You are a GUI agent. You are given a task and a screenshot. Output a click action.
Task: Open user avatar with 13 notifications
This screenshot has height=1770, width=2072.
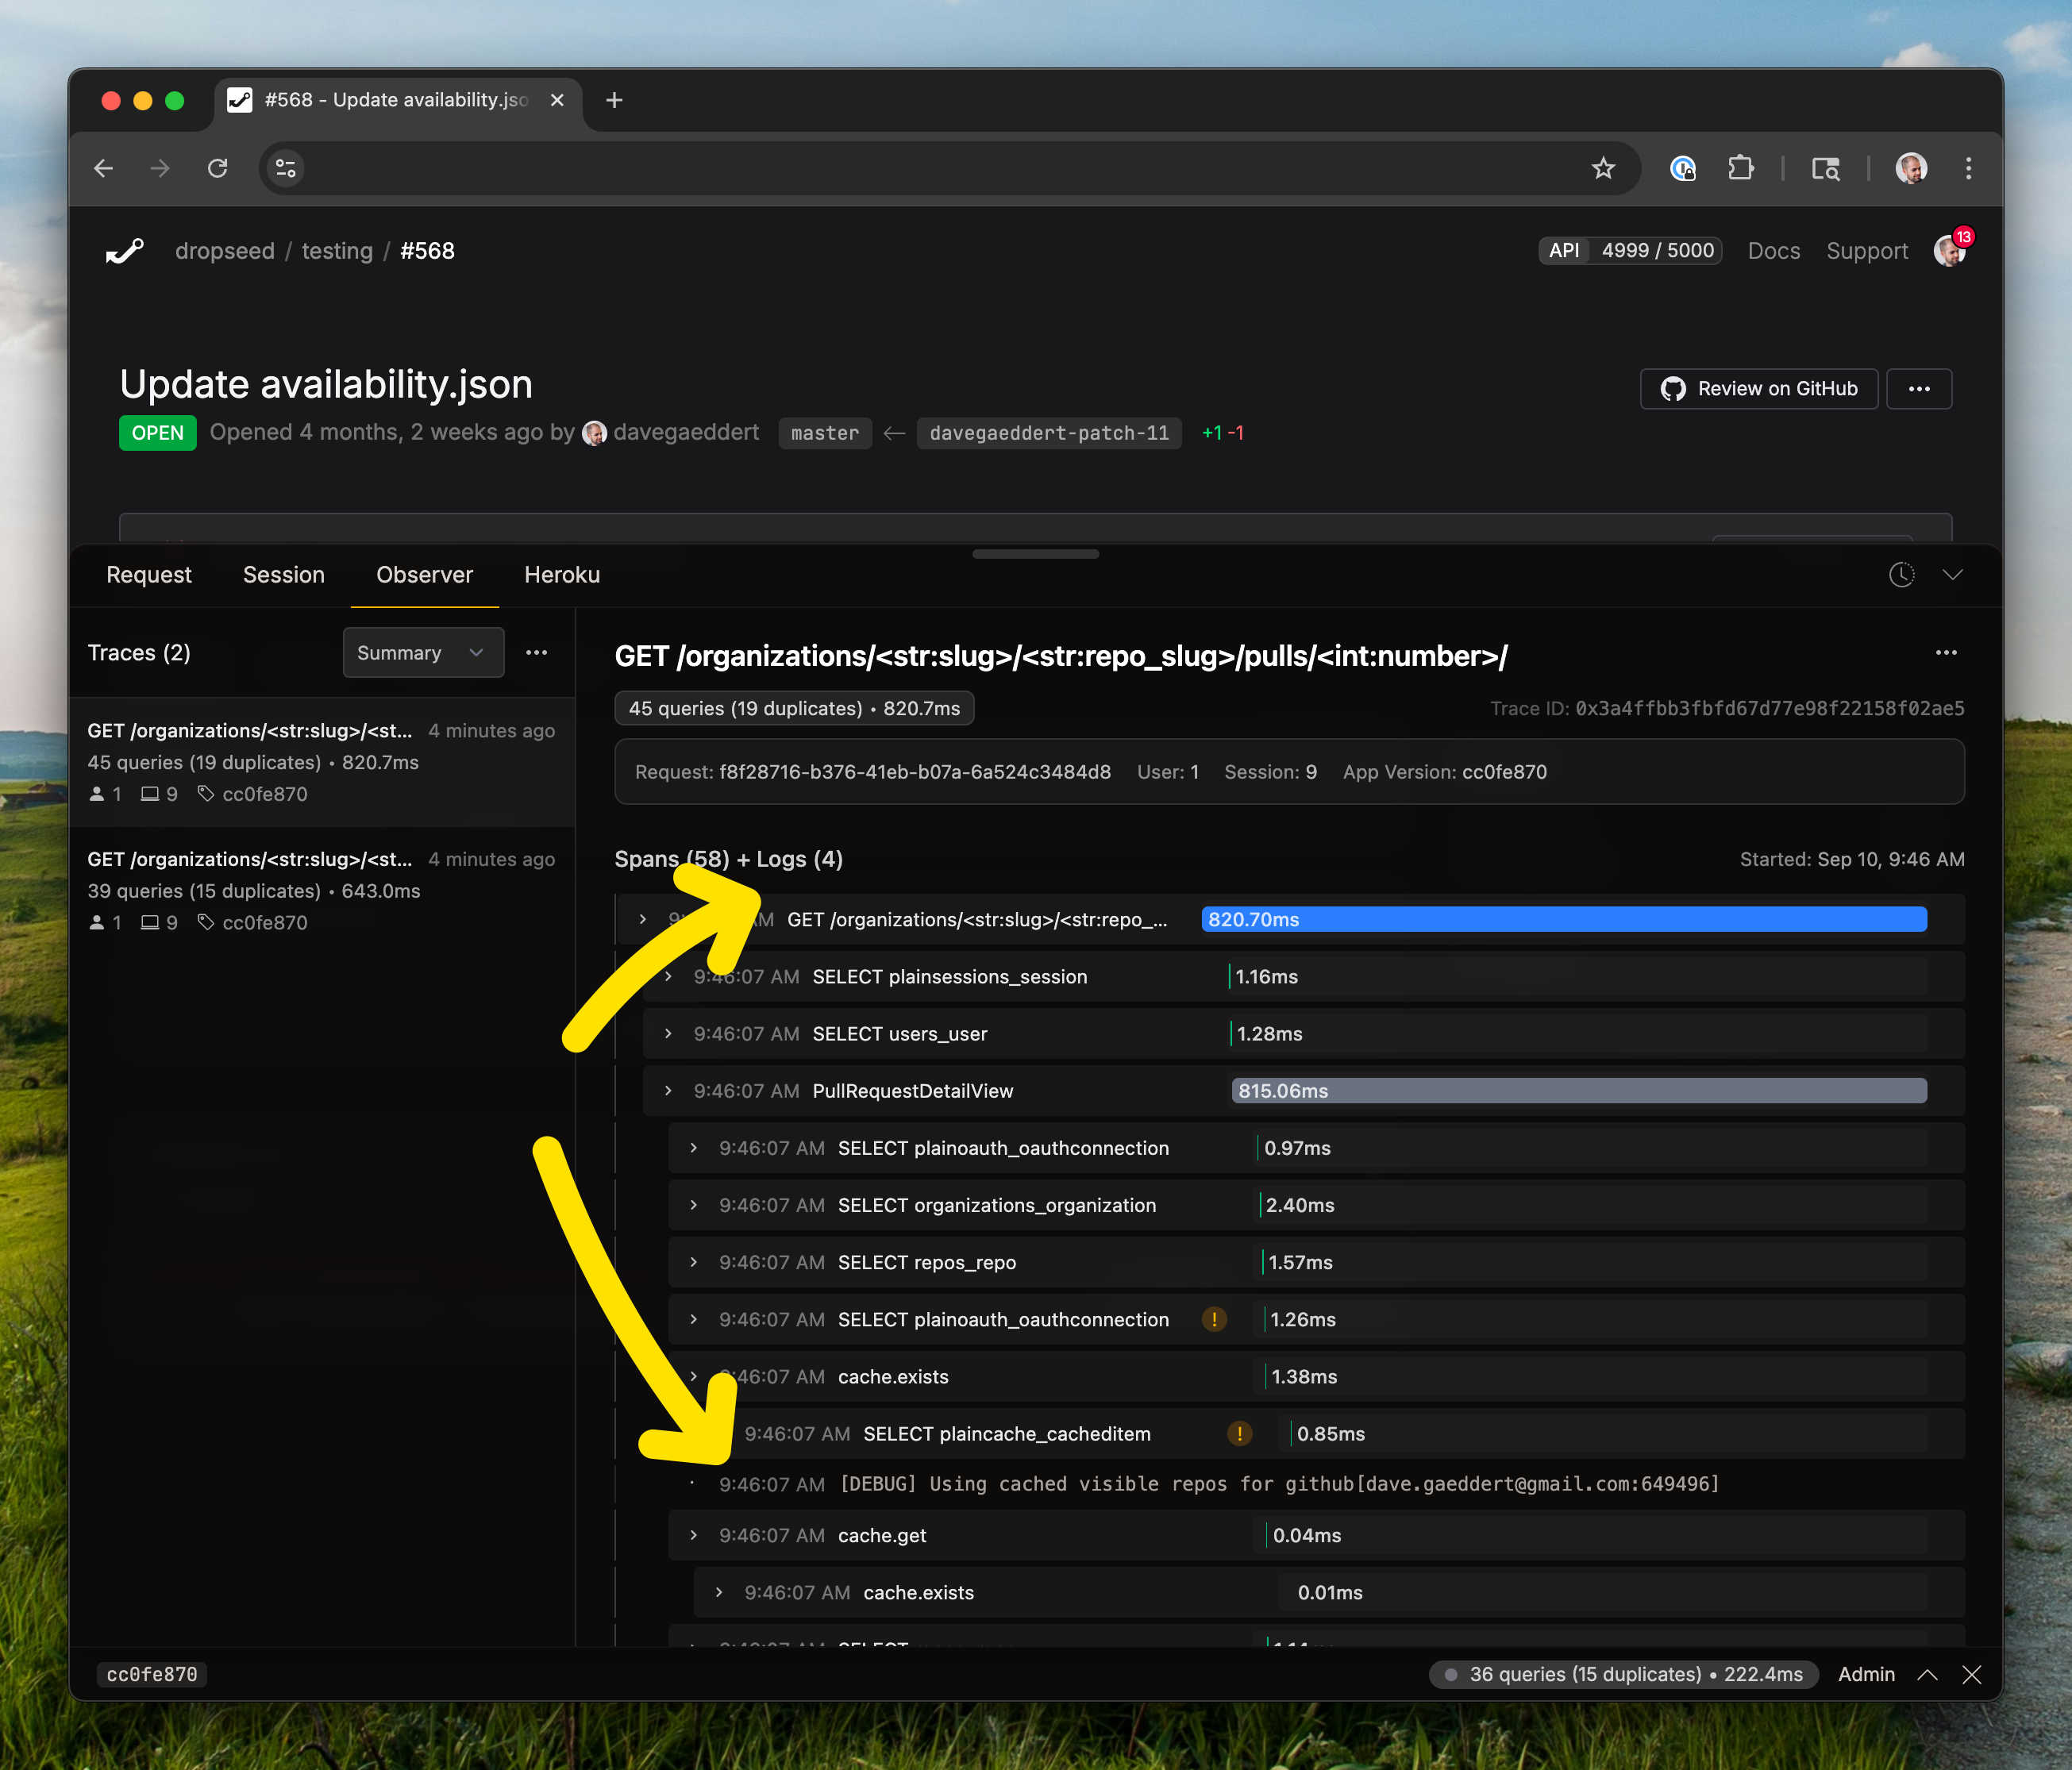pos(1950,250)
